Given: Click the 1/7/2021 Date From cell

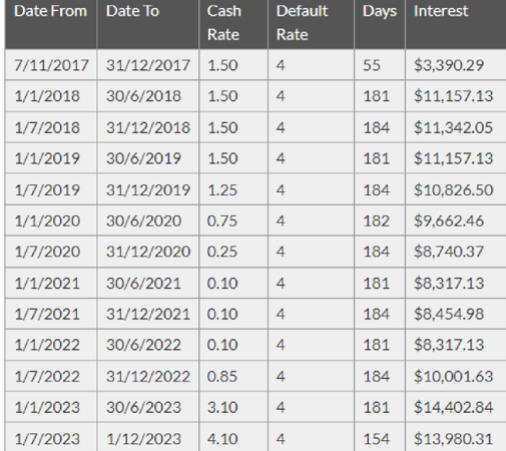Looking at the screenshot, I should tap(51, 314).
